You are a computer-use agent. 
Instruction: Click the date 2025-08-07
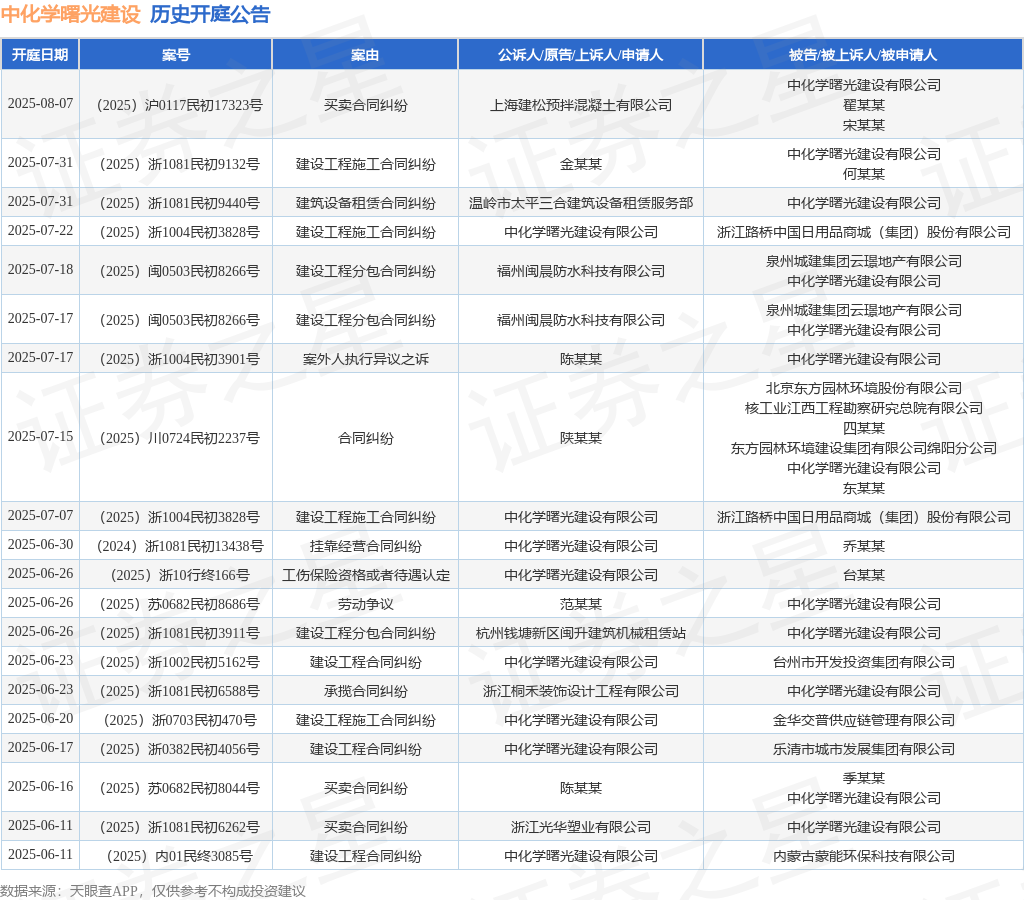coord(40,104)
